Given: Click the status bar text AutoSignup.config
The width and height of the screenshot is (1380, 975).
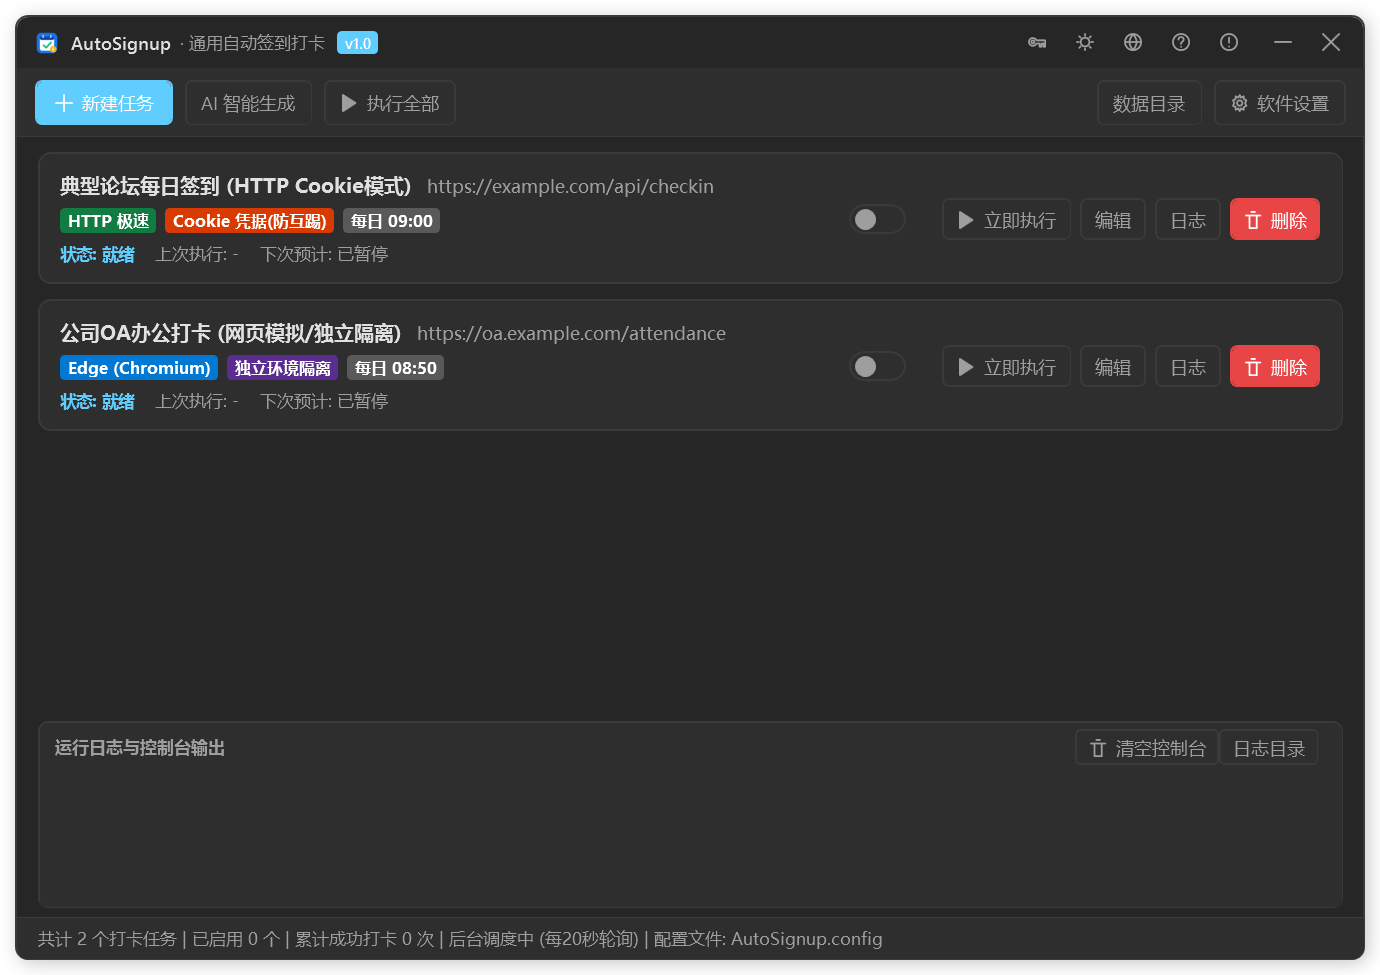Looking at the screenshot, I should [x=806, y=939].
